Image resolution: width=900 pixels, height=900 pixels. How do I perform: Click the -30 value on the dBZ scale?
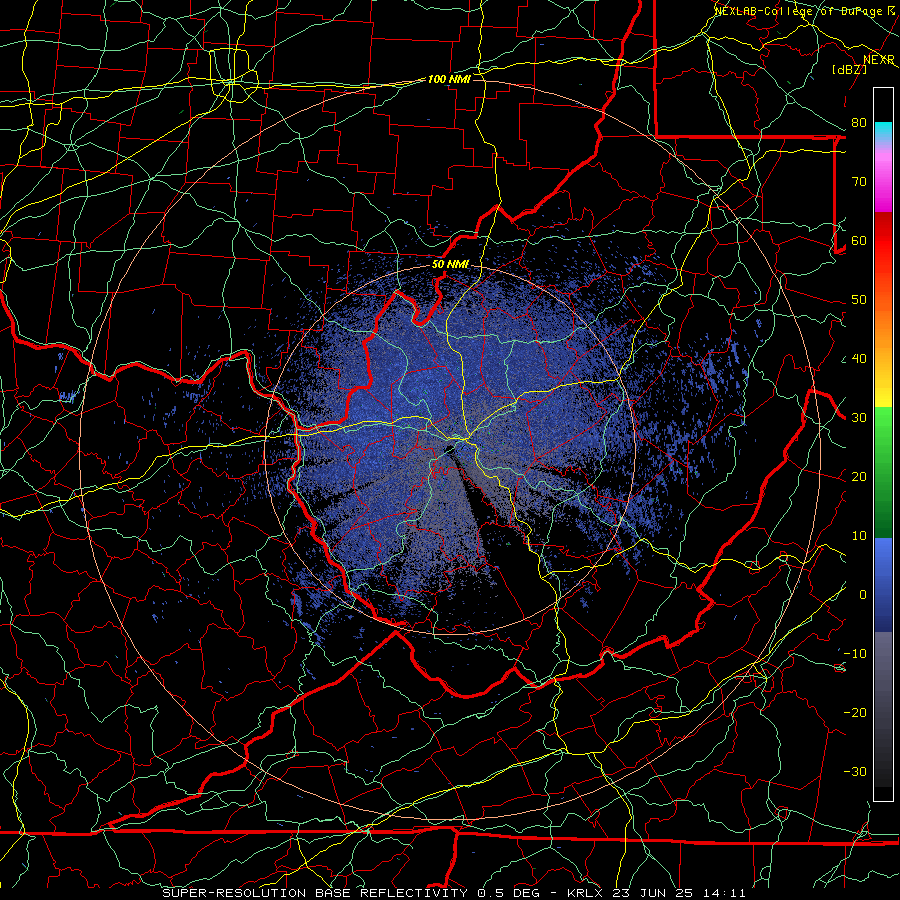(855, 772)
